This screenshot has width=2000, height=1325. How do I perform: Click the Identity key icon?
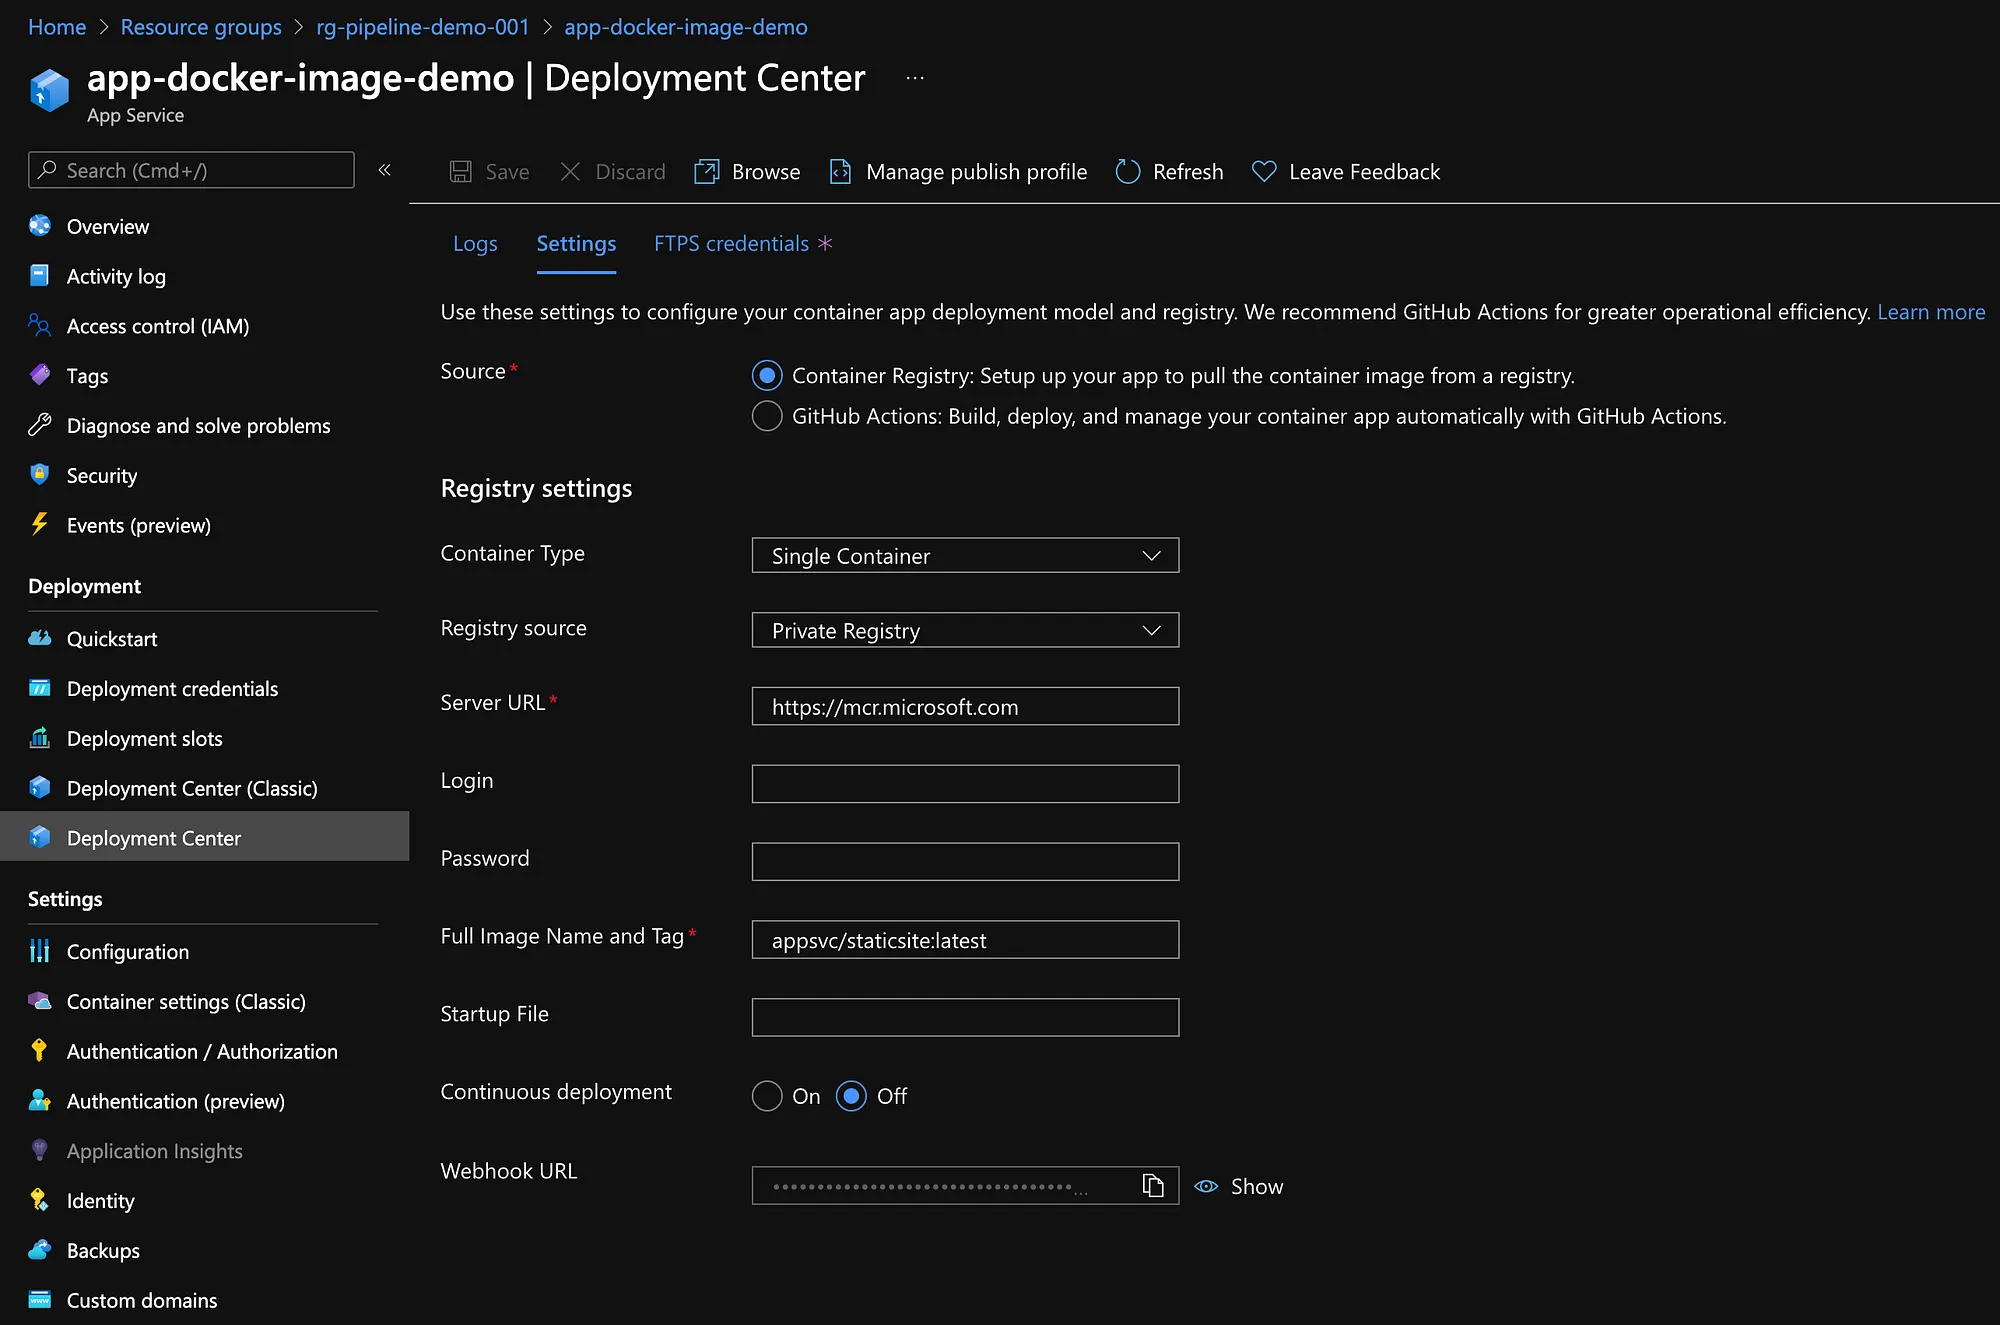[40, 1200]
